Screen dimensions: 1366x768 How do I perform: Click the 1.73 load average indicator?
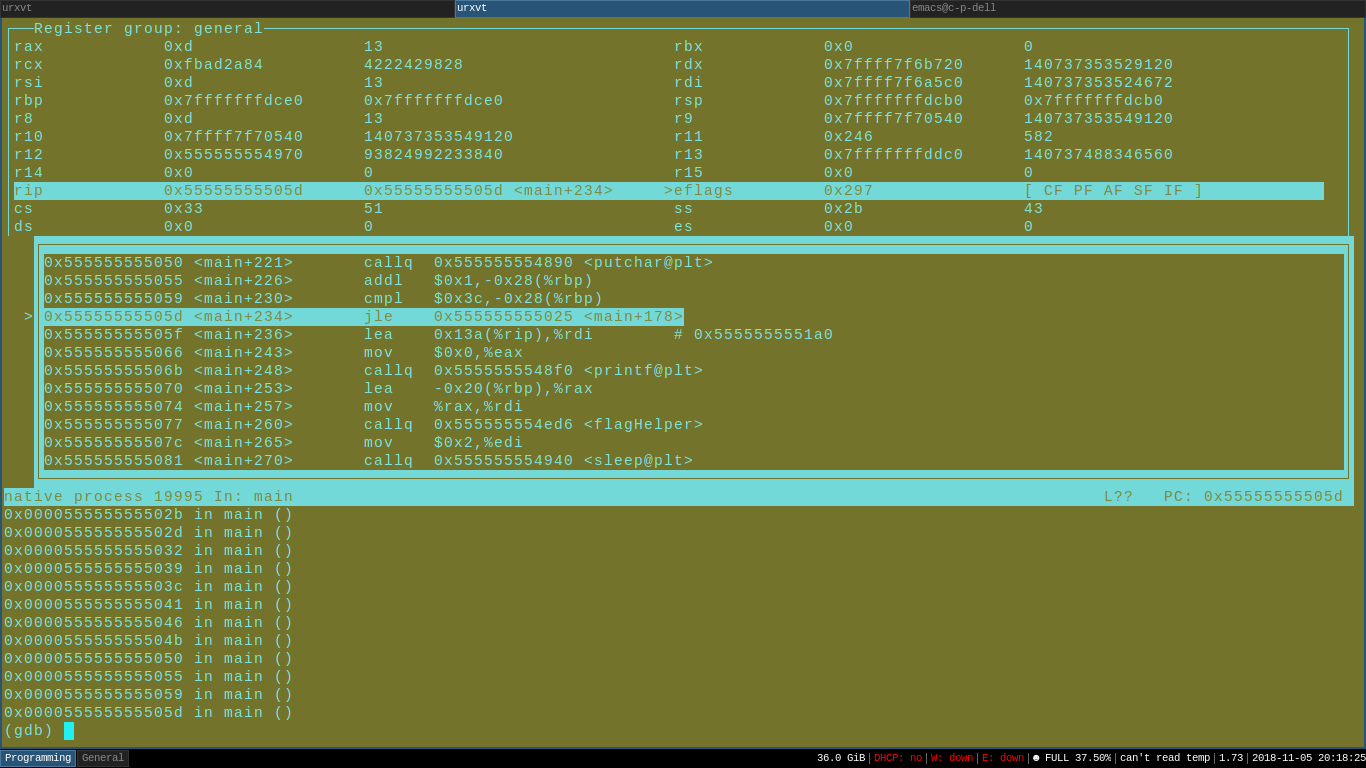click(1230, 758)
